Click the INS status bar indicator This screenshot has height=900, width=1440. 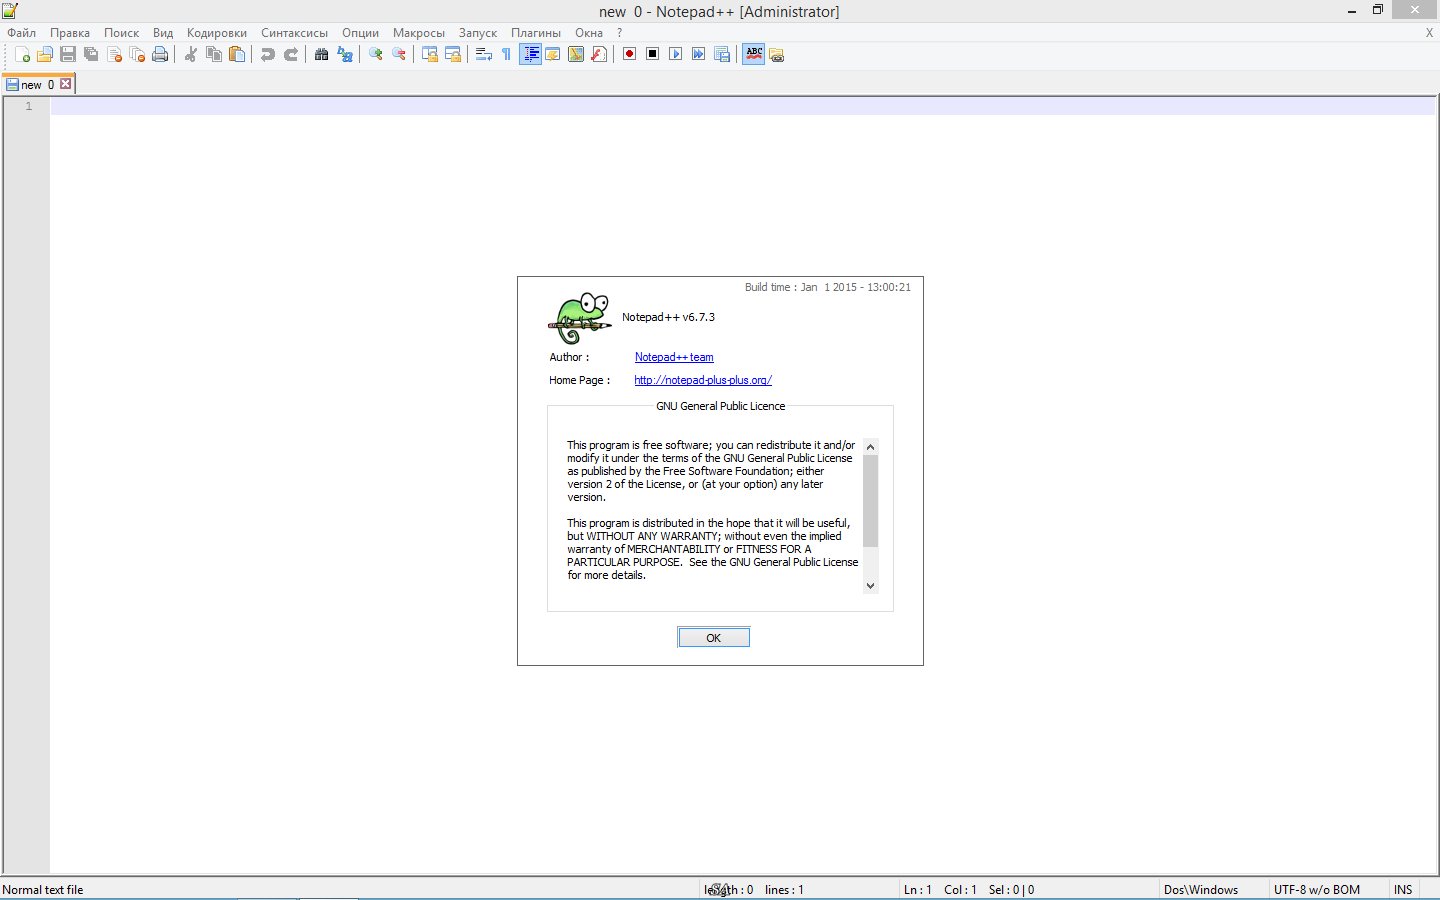1403,889
